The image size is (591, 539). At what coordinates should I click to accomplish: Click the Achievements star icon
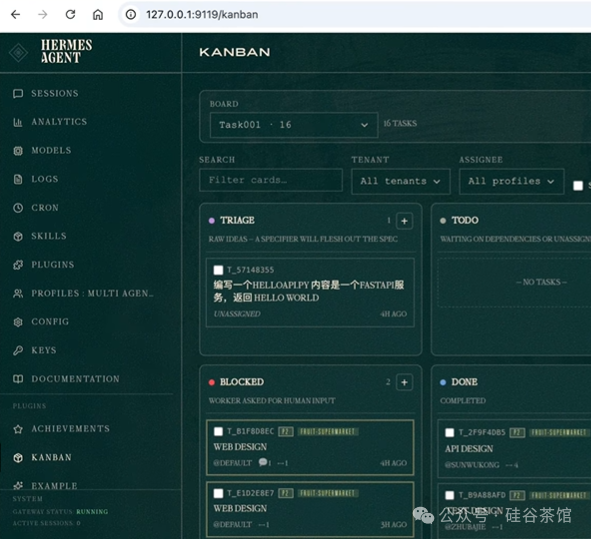click(x=18, y=429)
